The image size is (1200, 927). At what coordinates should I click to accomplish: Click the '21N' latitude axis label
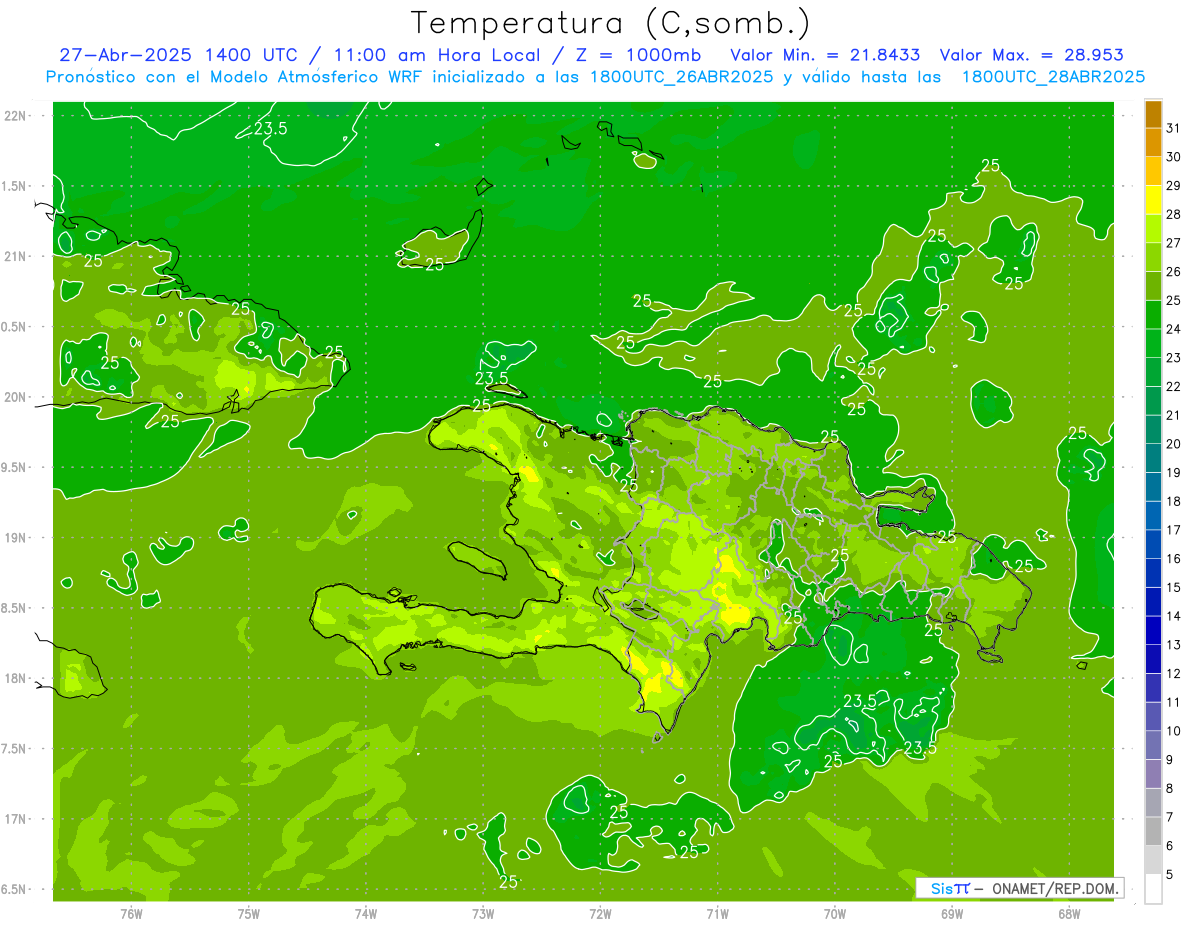pyautogui.click(x=15, y=256)
